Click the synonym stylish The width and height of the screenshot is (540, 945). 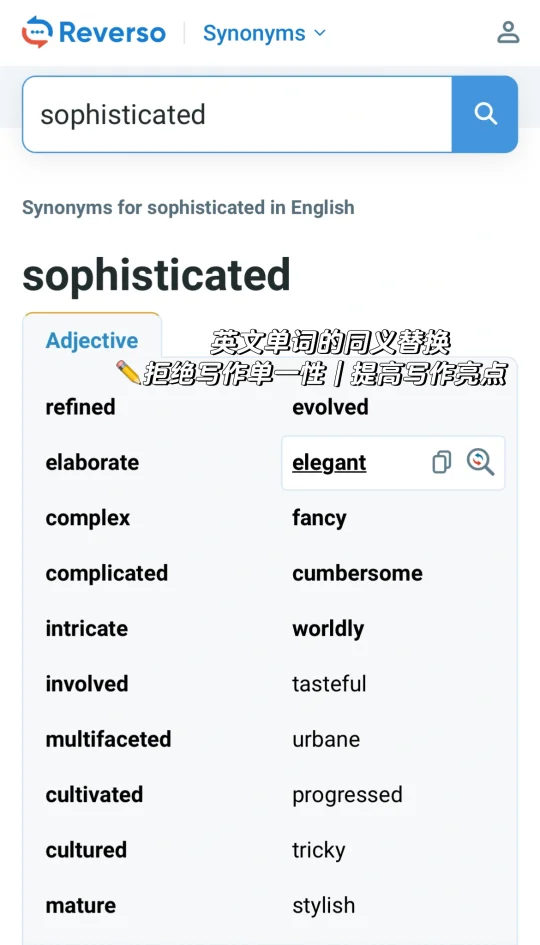click(324, 906)
